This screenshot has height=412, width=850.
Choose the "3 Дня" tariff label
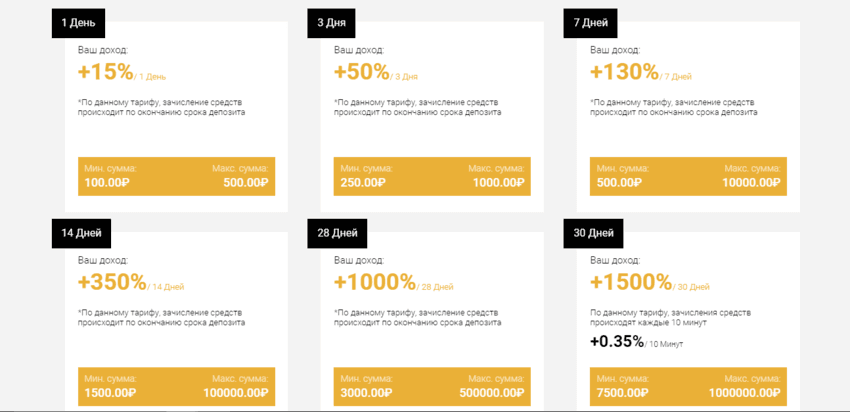pyautogui.click(x=335, y=21)
